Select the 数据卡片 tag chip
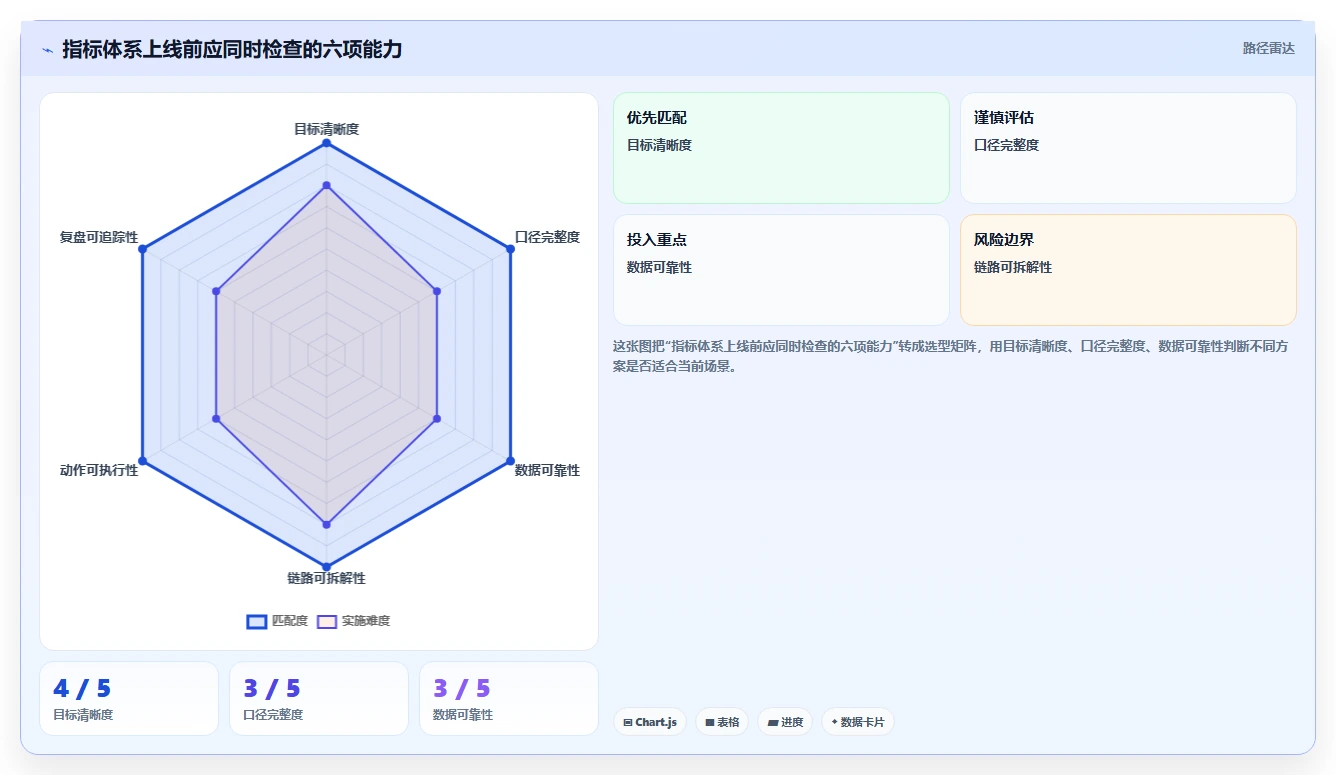1336x775 pixels. 857,722
